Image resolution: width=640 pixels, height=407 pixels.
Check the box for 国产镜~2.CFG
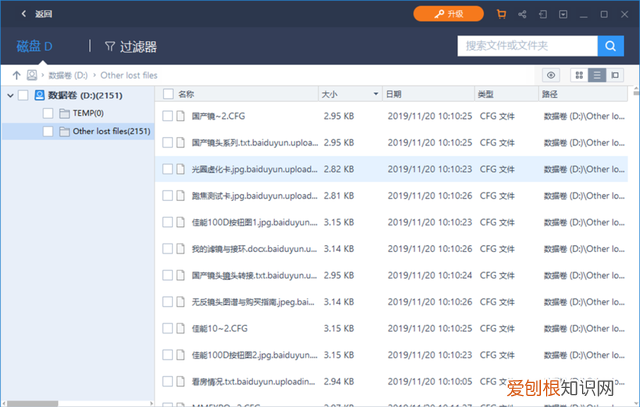(x=168, y=116)
